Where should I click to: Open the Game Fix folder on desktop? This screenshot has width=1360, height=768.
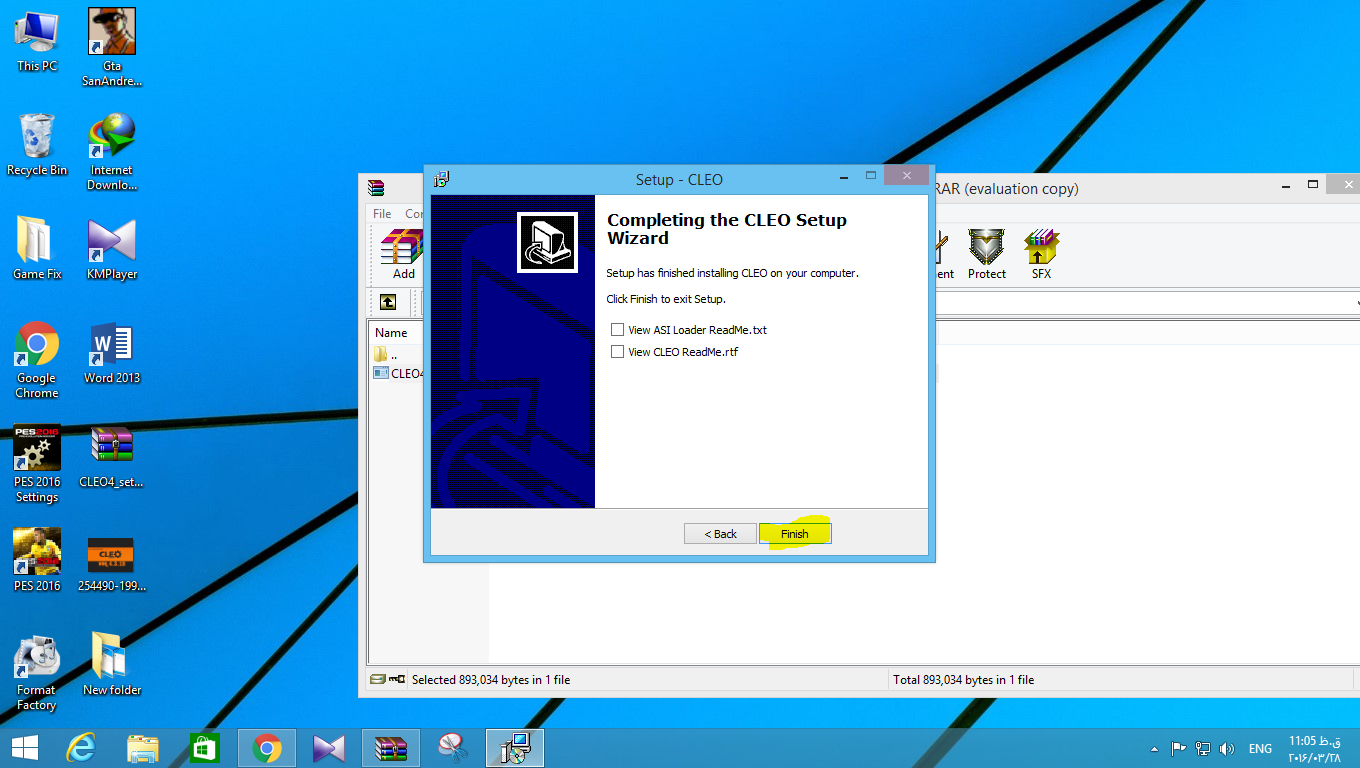(37, 249)
